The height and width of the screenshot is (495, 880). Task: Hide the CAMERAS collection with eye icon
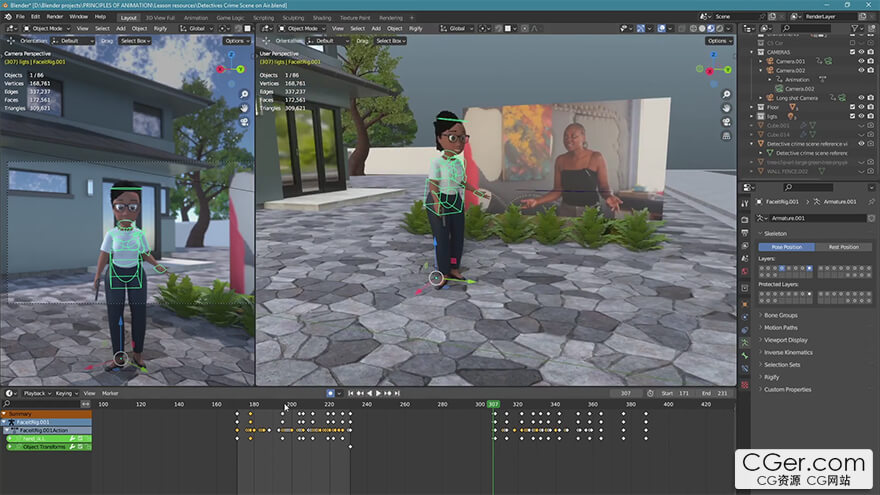pyautogui.click(x=861, y=52)
